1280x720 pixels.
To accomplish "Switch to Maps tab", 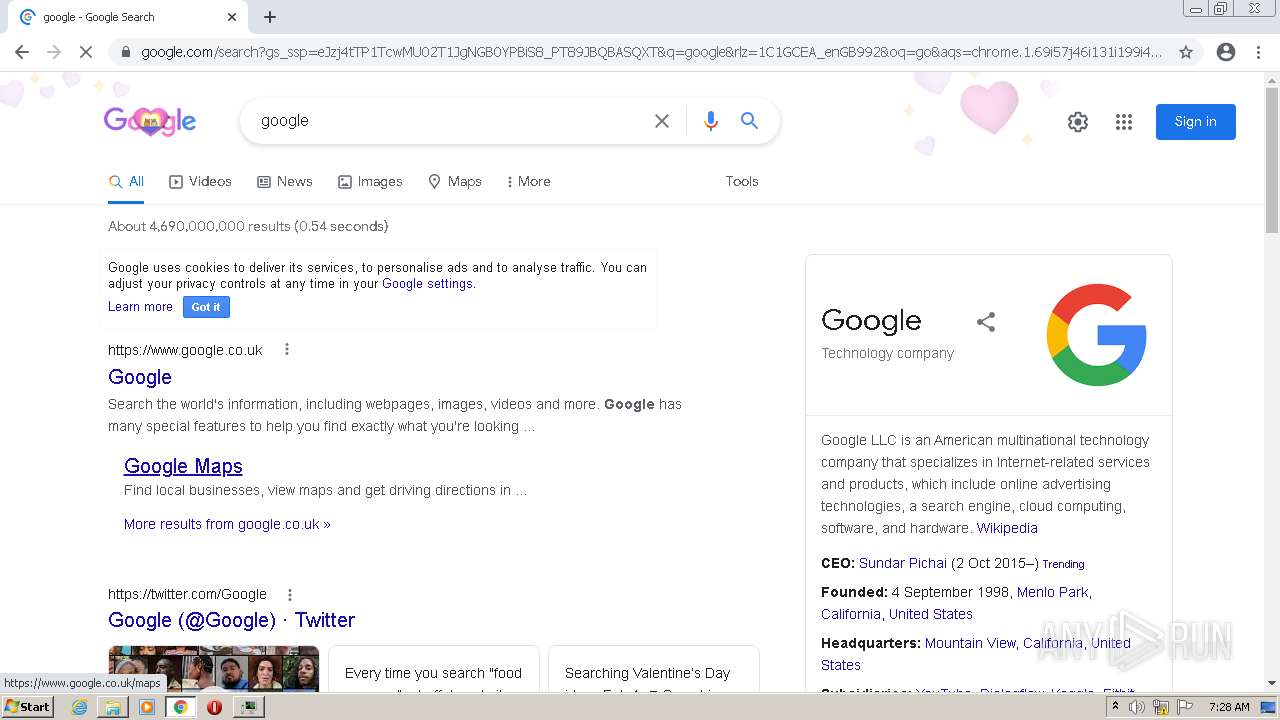I will (x=455, y=182).
